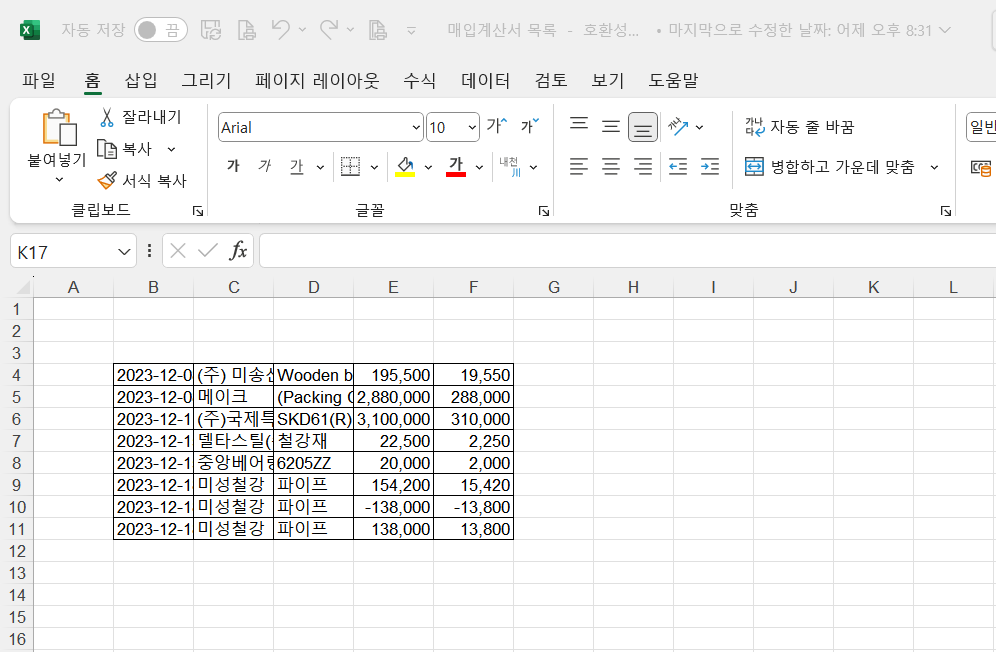Click the Save icon in title bar
The height and width of the screenshot is (652, 996).
(x=211, y=30)
